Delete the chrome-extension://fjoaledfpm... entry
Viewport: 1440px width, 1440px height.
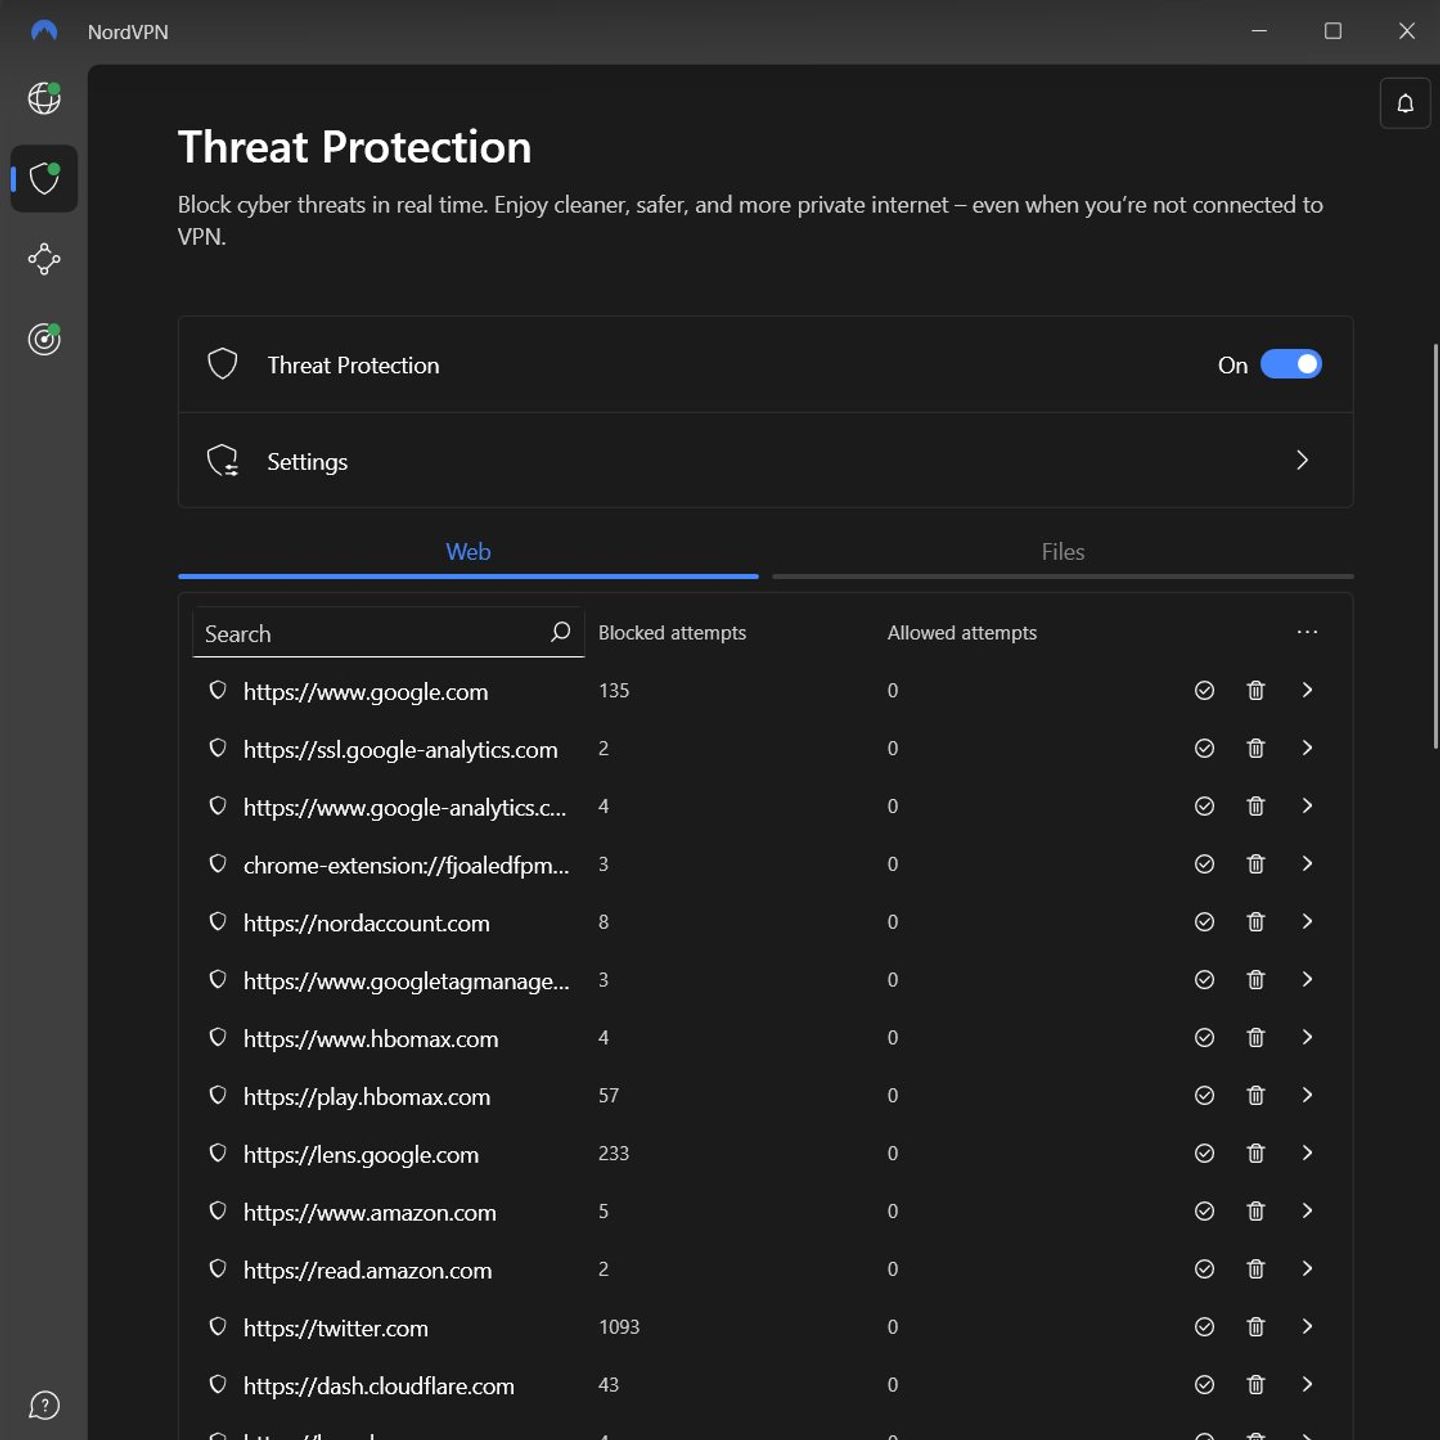(x=1256, y=864)
